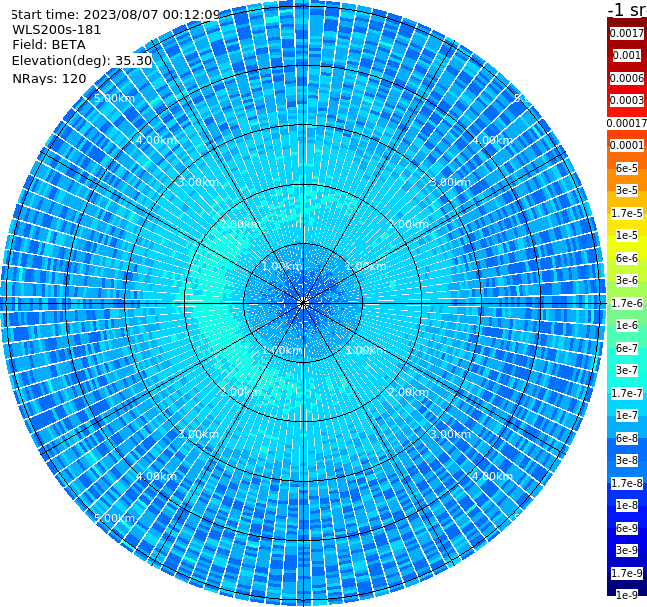This screenshot has height=607, width=647.
Task: Select the 1.7e-9 colorbar value
Action: (627, 573)
